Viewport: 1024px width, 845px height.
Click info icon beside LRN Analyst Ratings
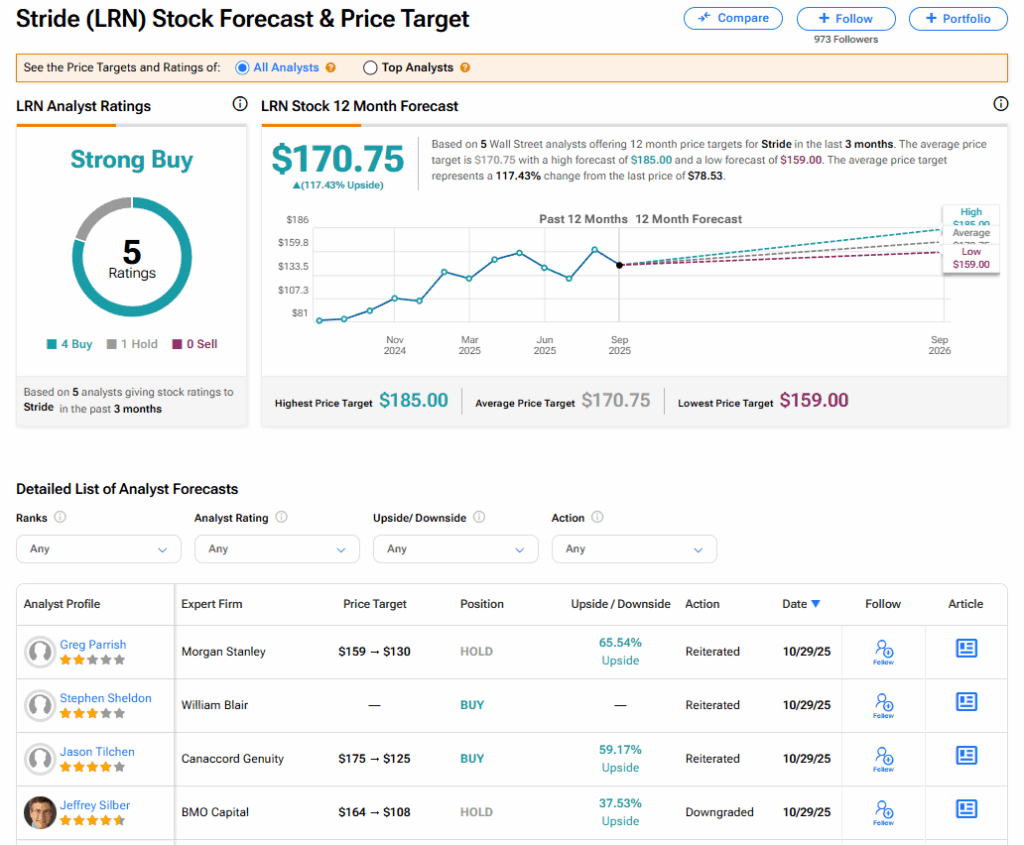tap(240, 104)
